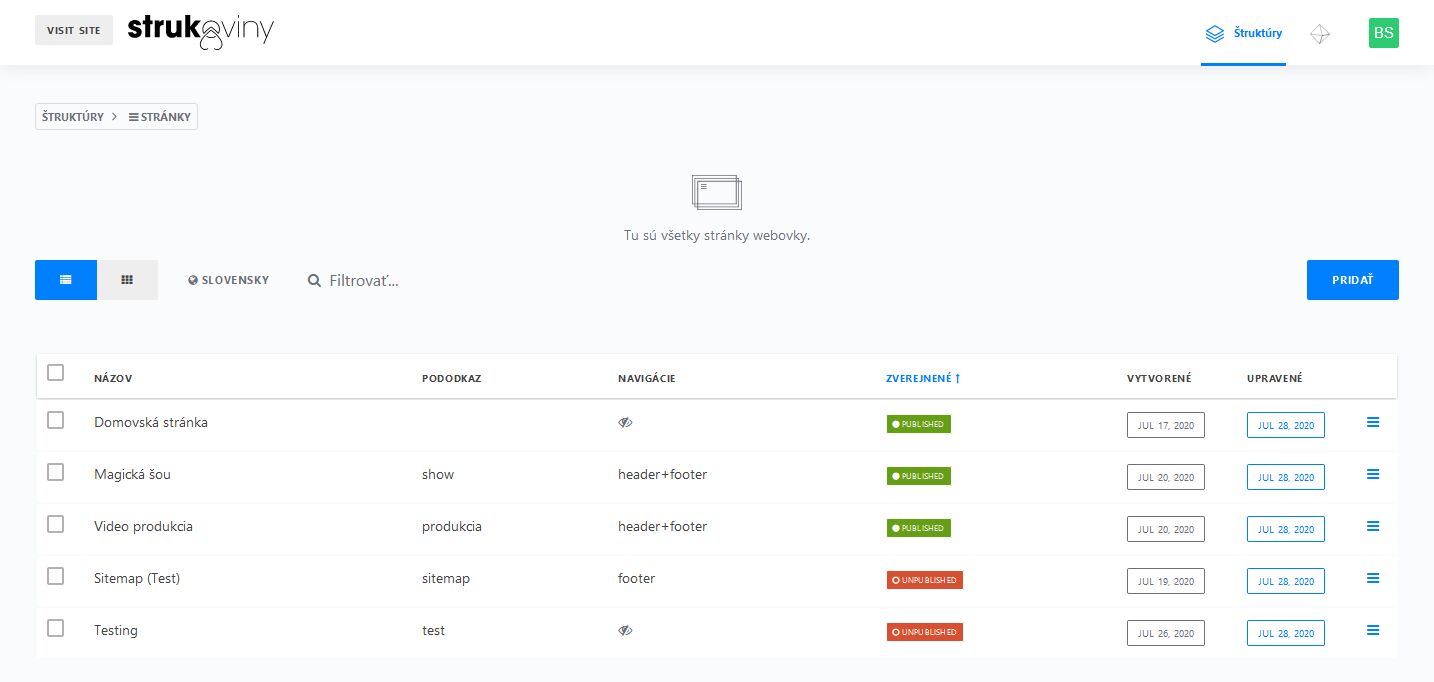1434x682 pixels.
Task: Open the Video produkcia page
Action: click(143, 526)
